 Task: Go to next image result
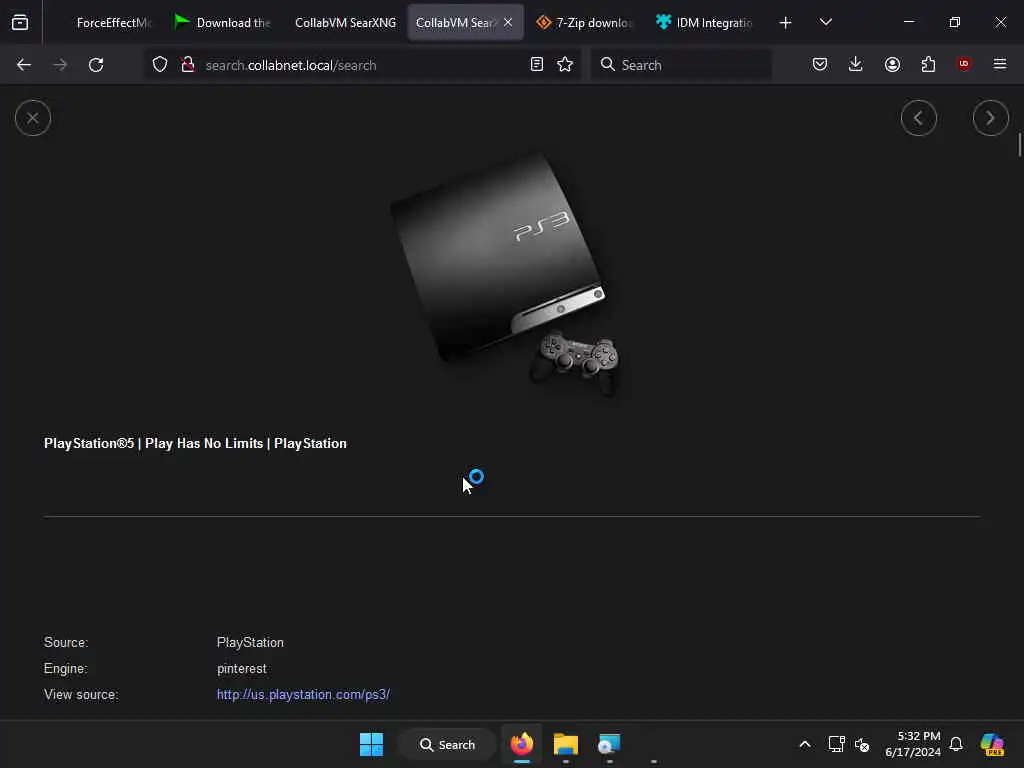click(x=990, y=118)
